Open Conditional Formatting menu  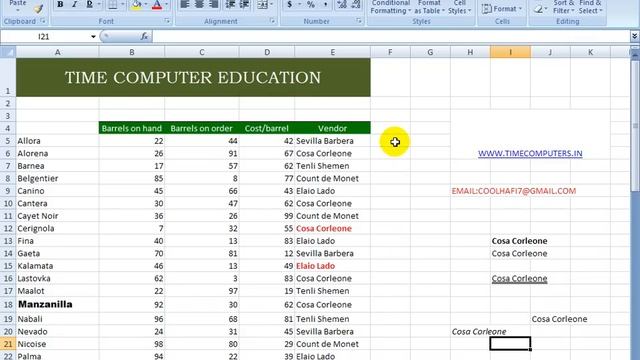click(x=391, y=7)
